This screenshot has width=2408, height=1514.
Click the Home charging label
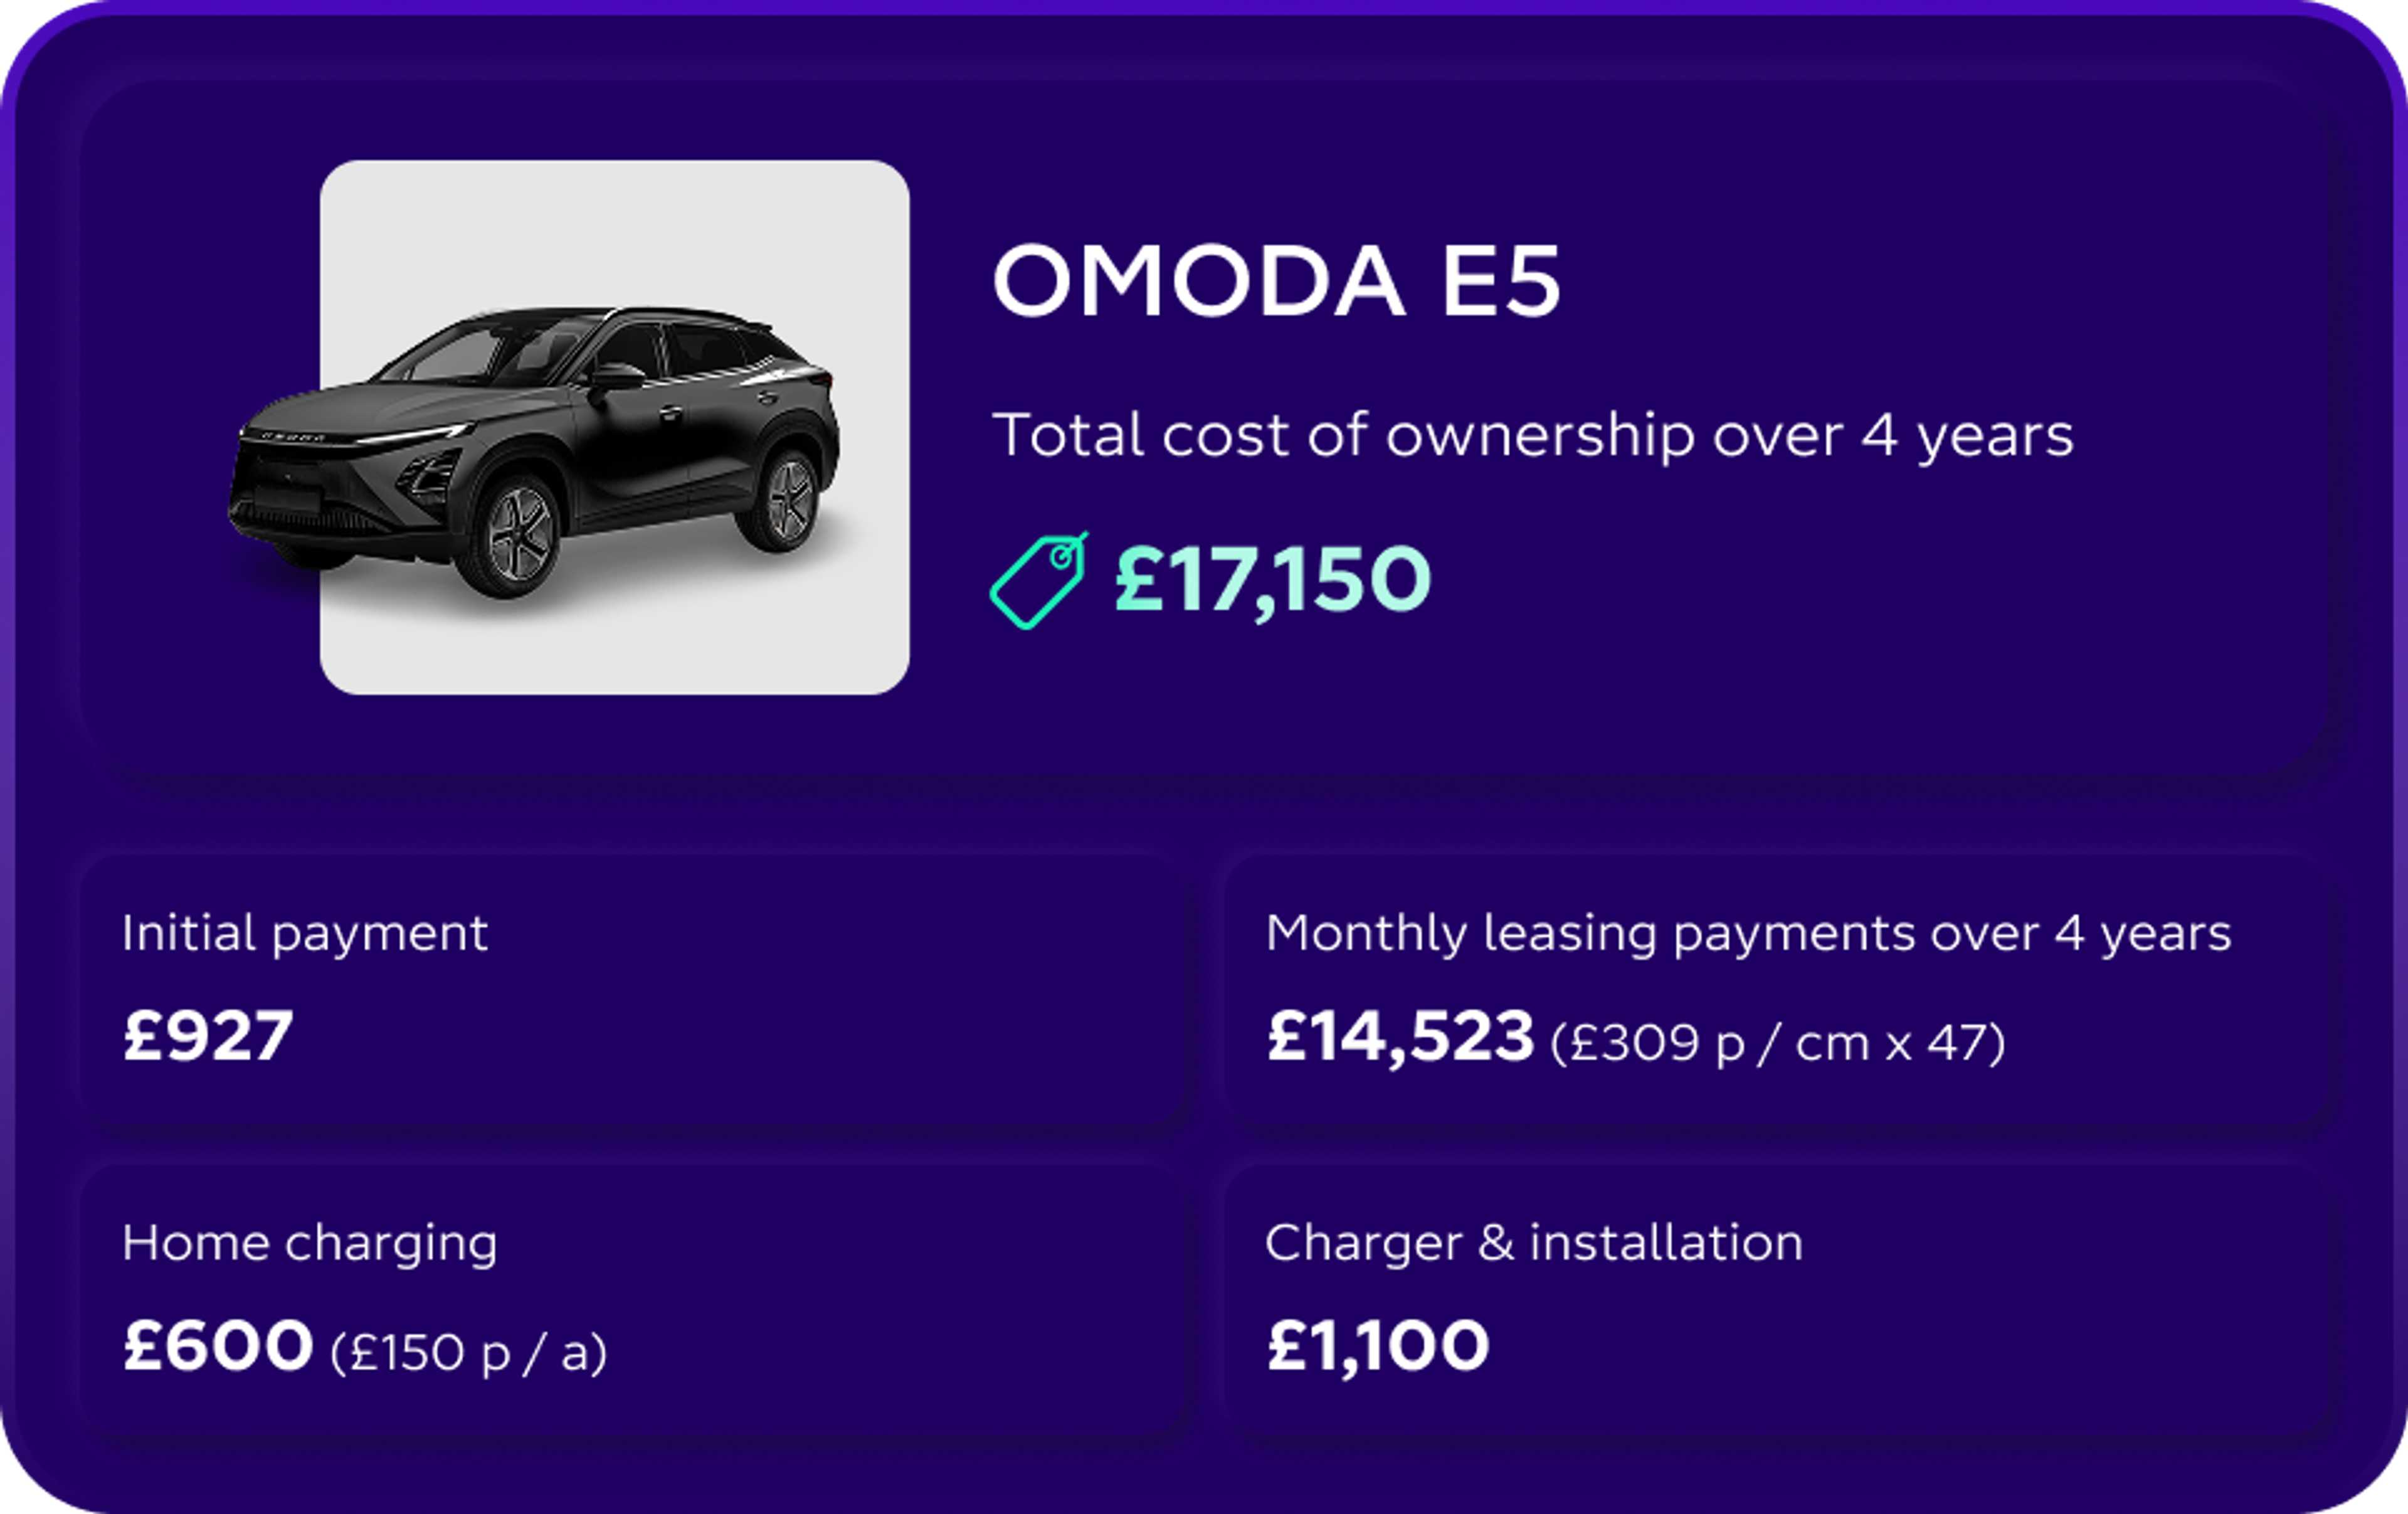pos(310,1245)
